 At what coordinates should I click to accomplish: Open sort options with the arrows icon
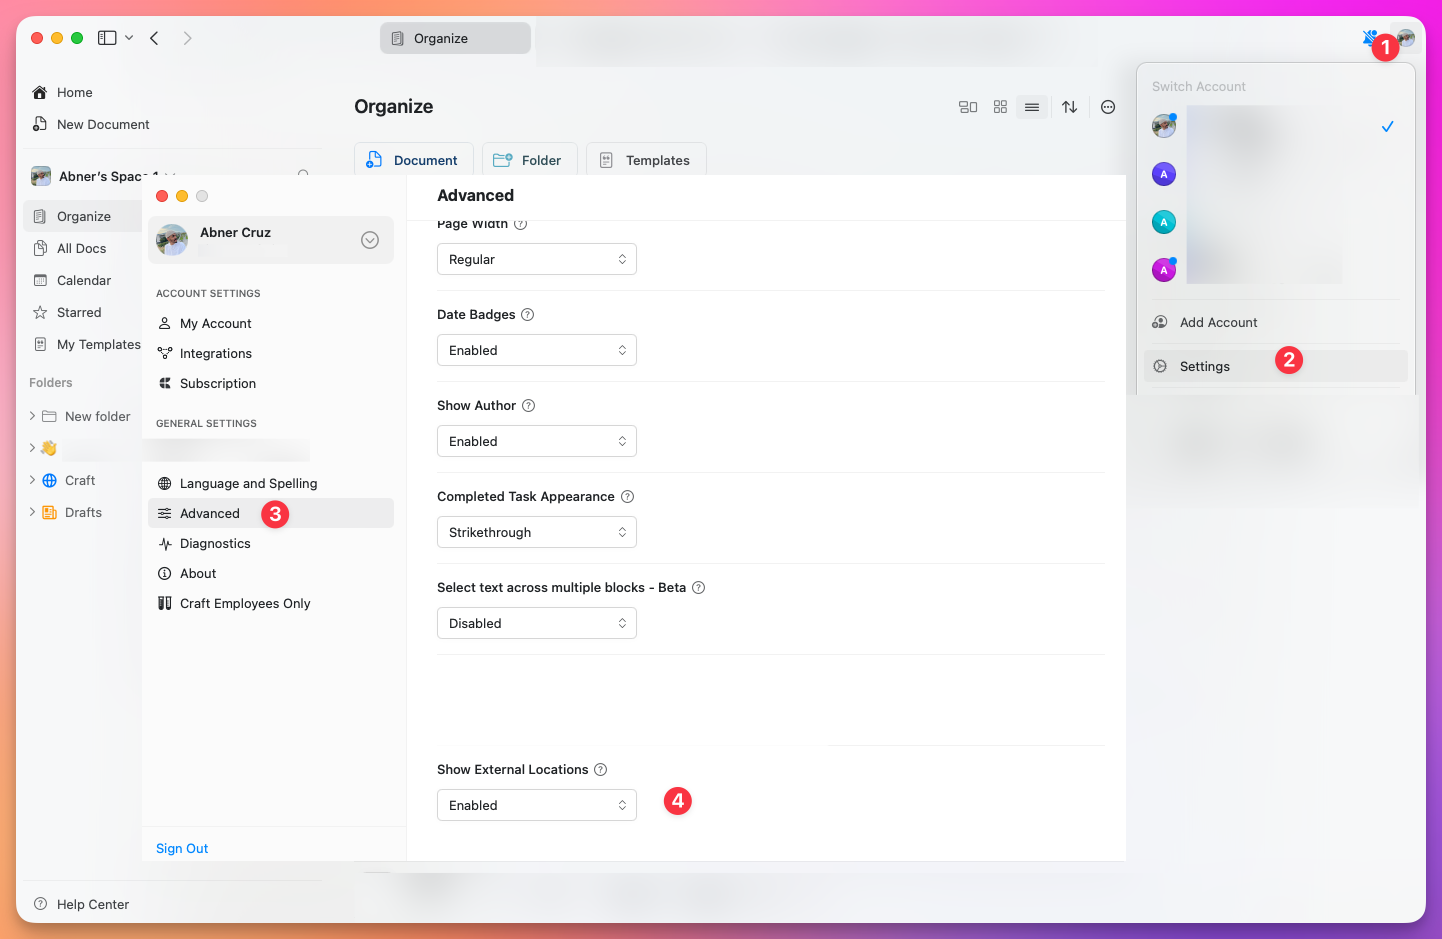pos(1069,107)
